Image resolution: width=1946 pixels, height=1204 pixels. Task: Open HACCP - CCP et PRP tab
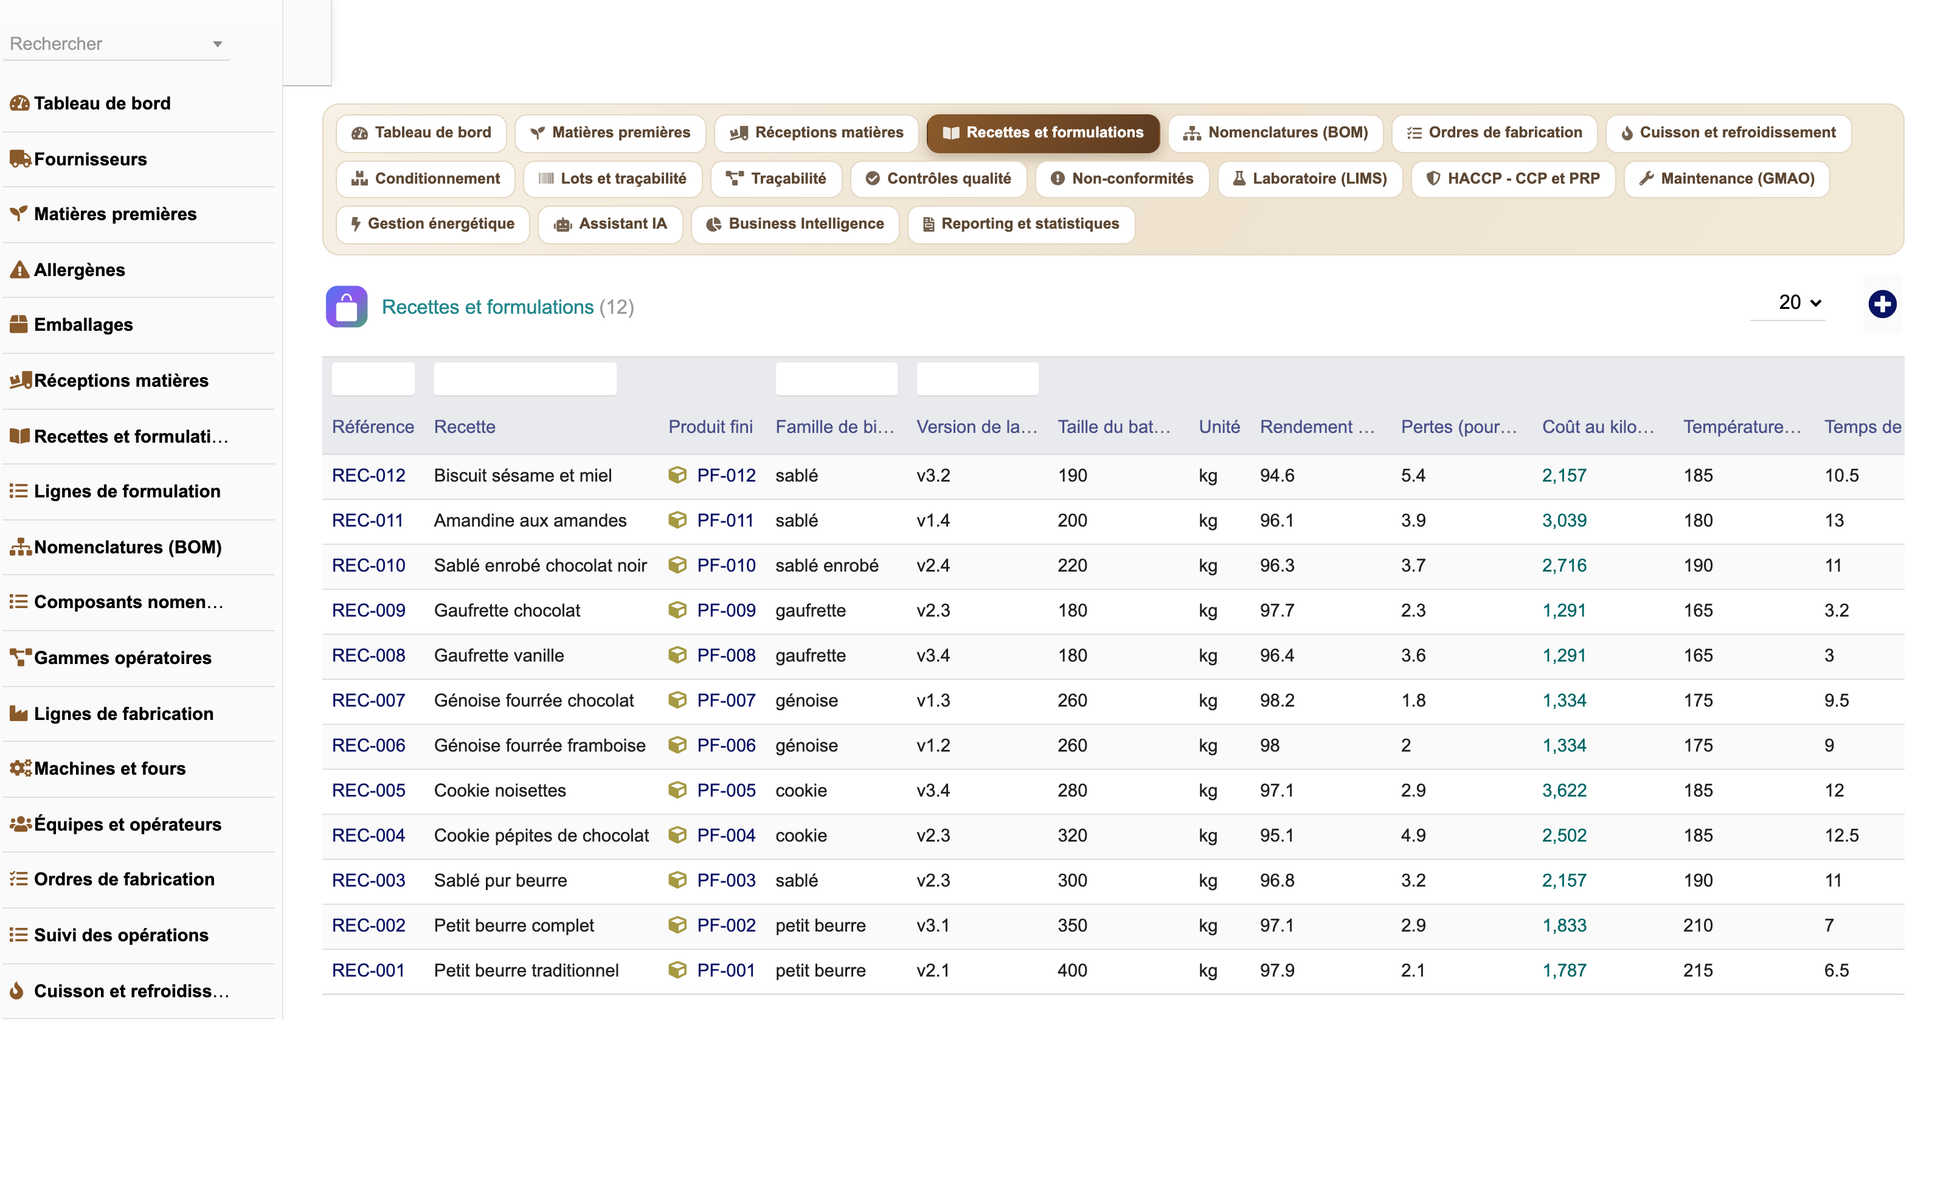(x=1513, y=179)
